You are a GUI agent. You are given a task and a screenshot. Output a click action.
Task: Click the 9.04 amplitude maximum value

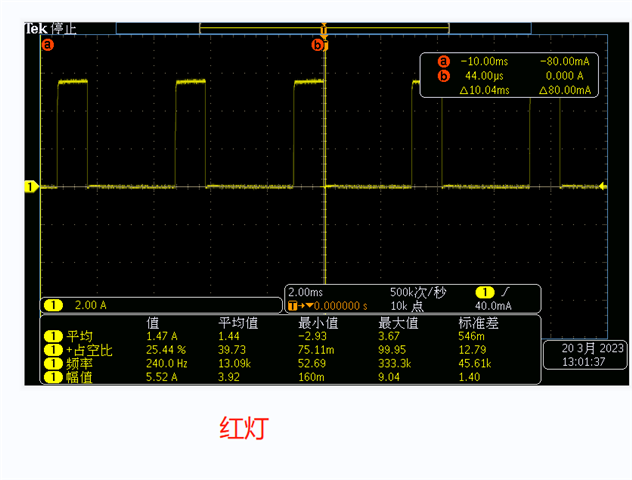click(x=389, y=377)
